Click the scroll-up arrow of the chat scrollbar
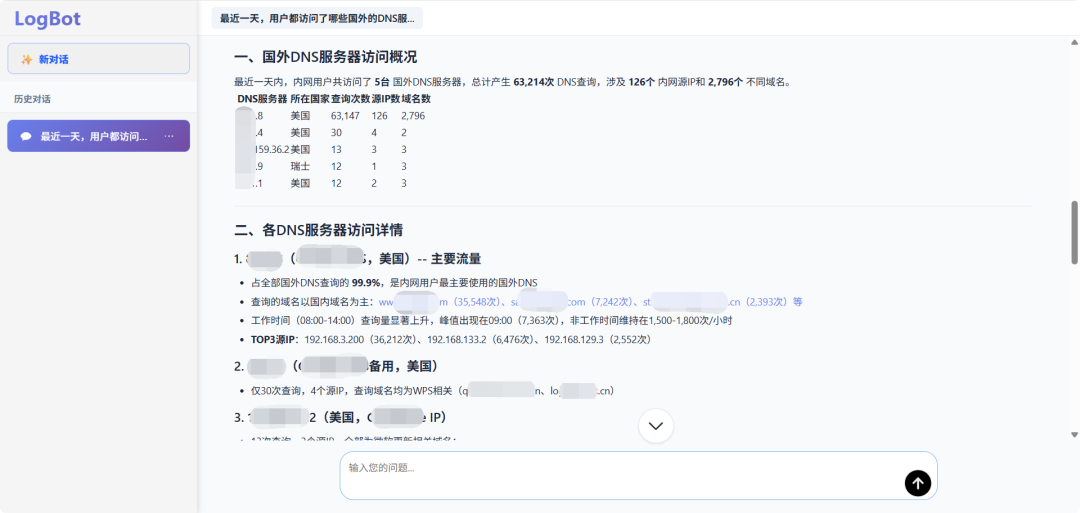The width and height of the screenshot is (1080, 513). click(1074, 41)
